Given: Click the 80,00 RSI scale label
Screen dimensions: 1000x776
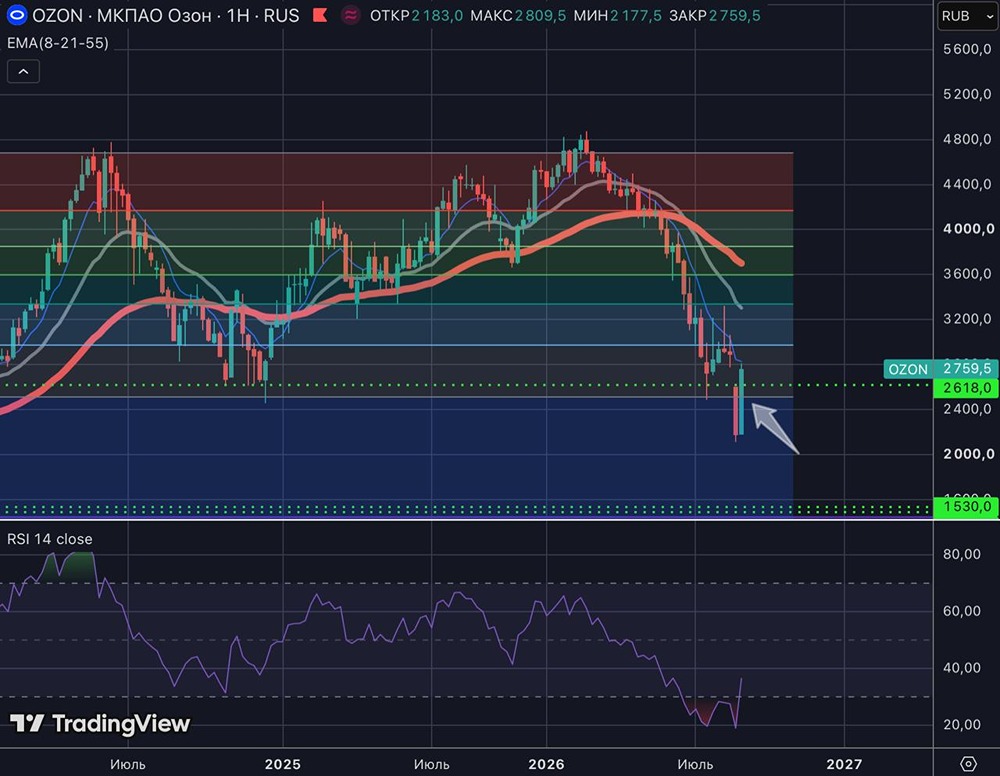Looking at the screenshot, I should tap(962, 553).
